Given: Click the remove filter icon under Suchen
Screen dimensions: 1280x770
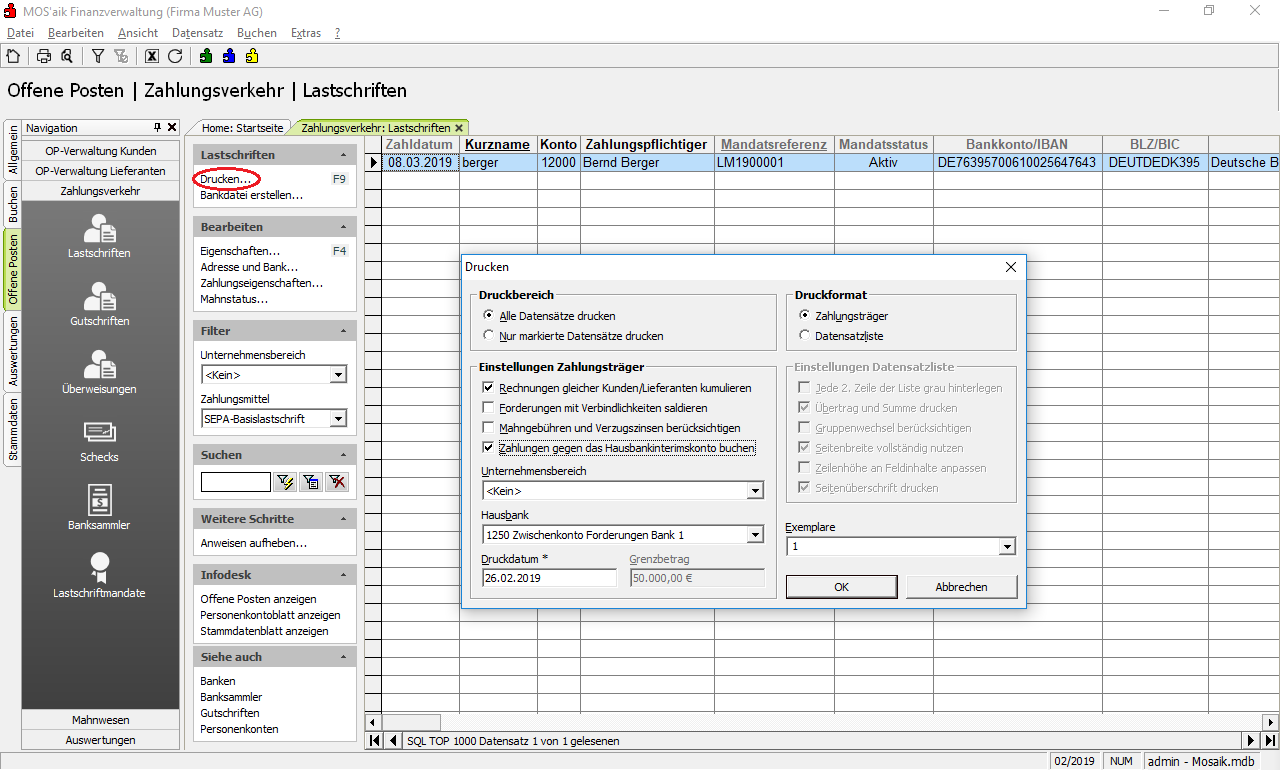Looking at the screenshot, I should point(337,483).
